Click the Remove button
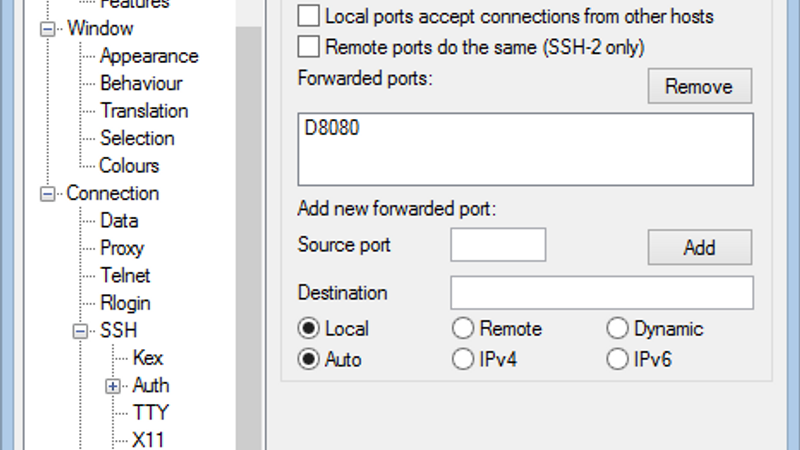 point(699,86)
